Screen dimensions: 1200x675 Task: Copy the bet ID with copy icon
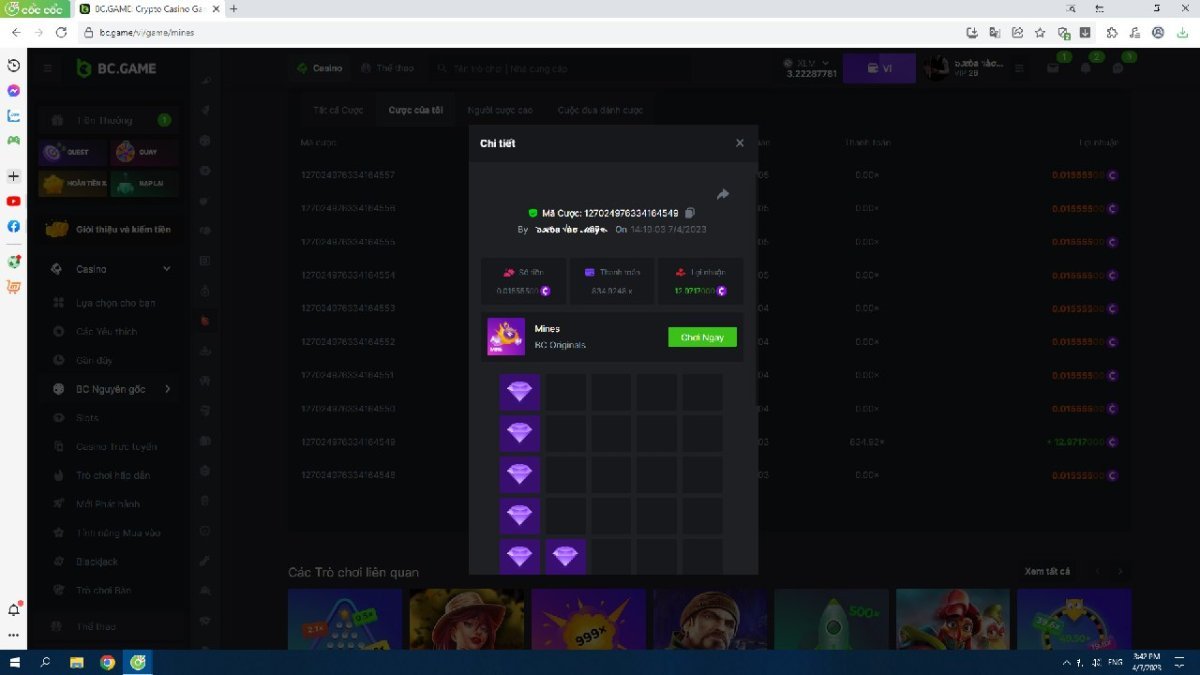pyautogui.click(x=690, y=213)
